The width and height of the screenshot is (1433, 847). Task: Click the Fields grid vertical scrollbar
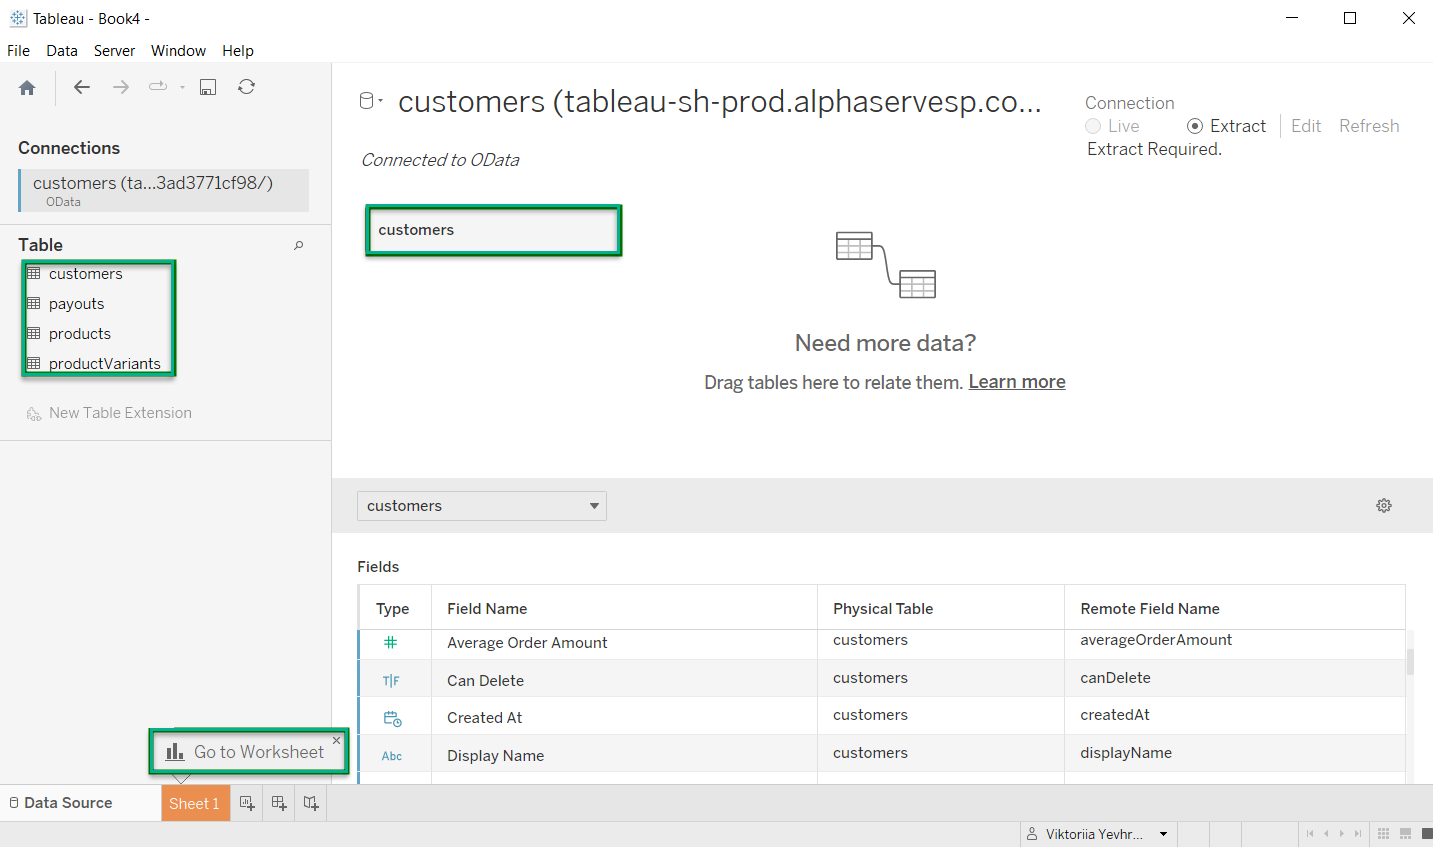tap(1410, 662)
